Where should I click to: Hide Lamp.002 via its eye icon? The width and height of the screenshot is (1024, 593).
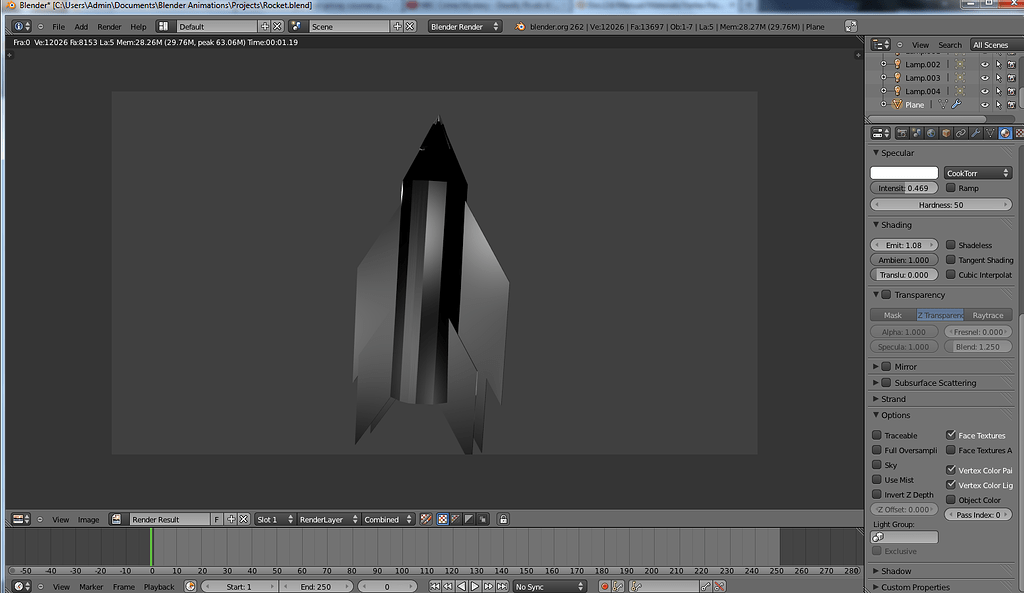point(985,64)
